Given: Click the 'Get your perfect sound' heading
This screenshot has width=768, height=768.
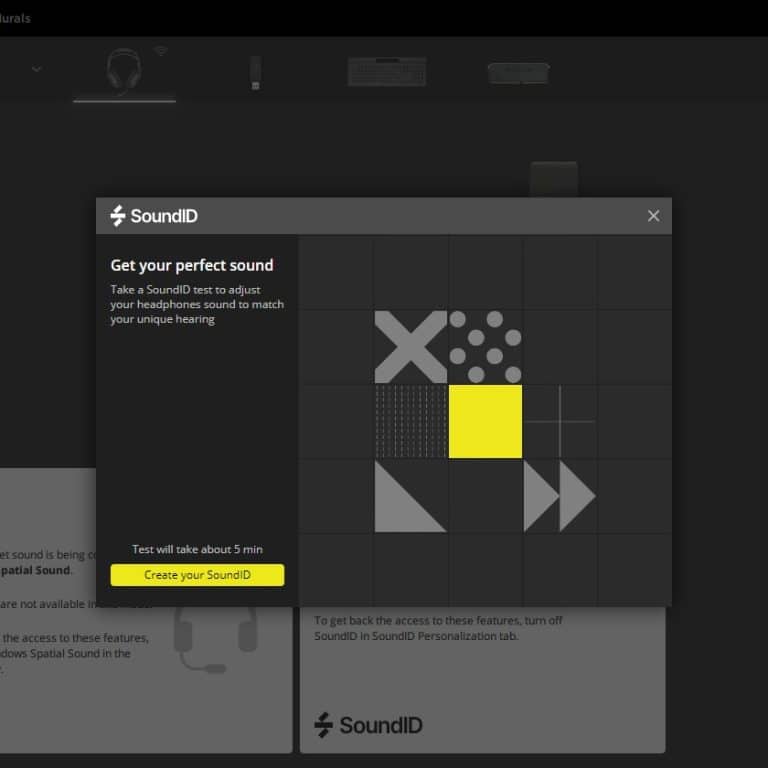Looking at the screenshot, I should (191, 266).
